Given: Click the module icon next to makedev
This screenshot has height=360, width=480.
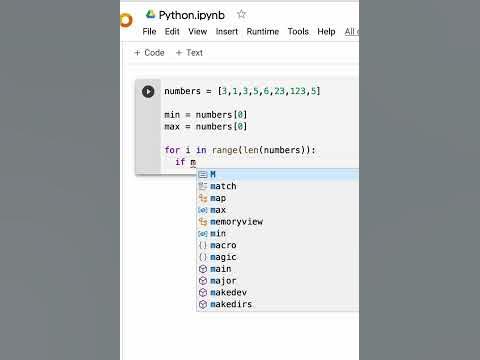Looking at the screenshot, I should coord(203,293).
